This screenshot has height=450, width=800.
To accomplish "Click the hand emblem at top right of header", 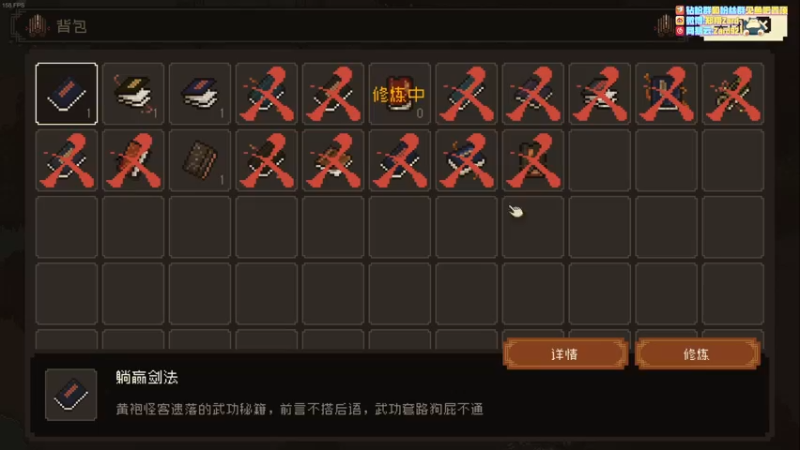I will click(x=664, y=26).
